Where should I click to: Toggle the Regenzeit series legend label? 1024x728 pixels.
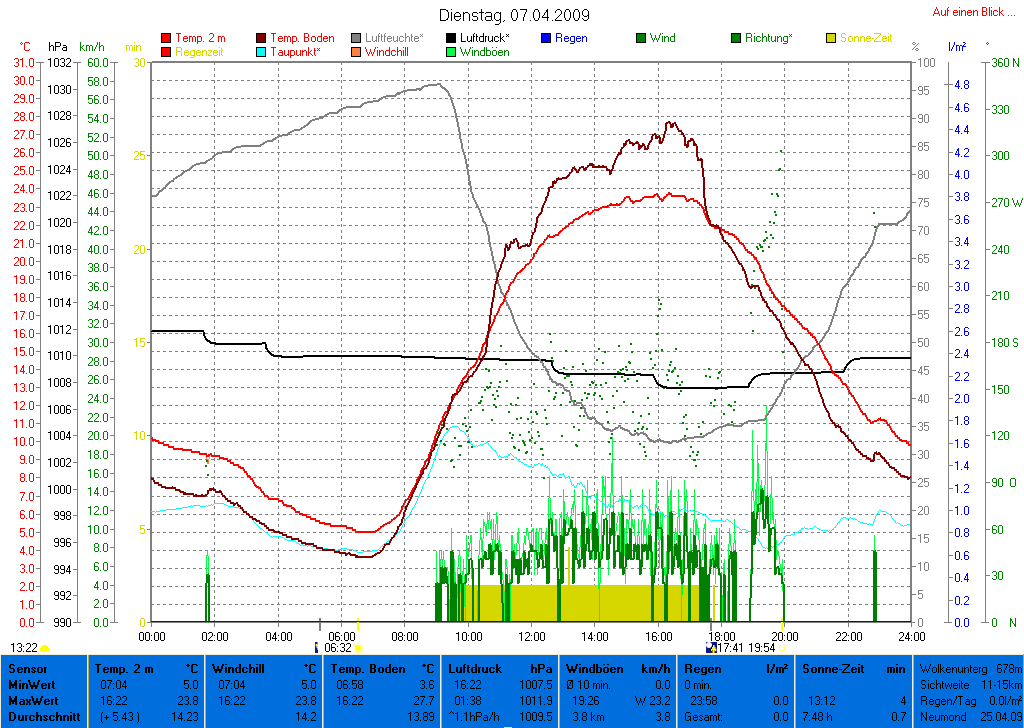(201, 51)
